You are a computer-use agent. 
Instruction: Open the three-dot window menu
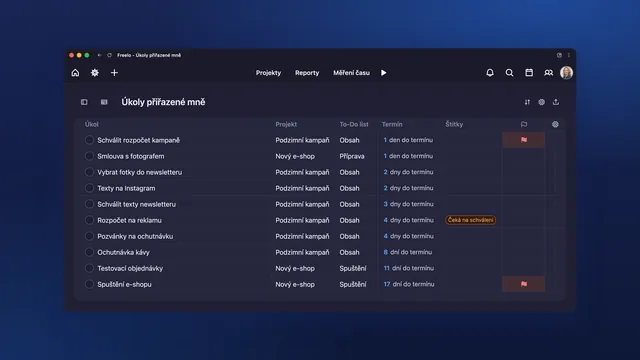tap(569, 55)
